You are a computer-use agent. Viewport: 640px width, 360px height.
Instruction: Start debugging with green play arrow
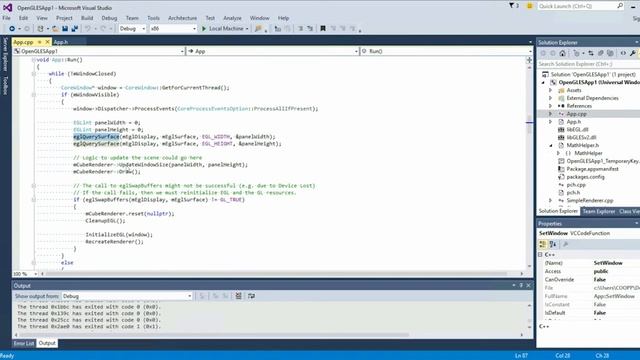(x=204, y=29)
